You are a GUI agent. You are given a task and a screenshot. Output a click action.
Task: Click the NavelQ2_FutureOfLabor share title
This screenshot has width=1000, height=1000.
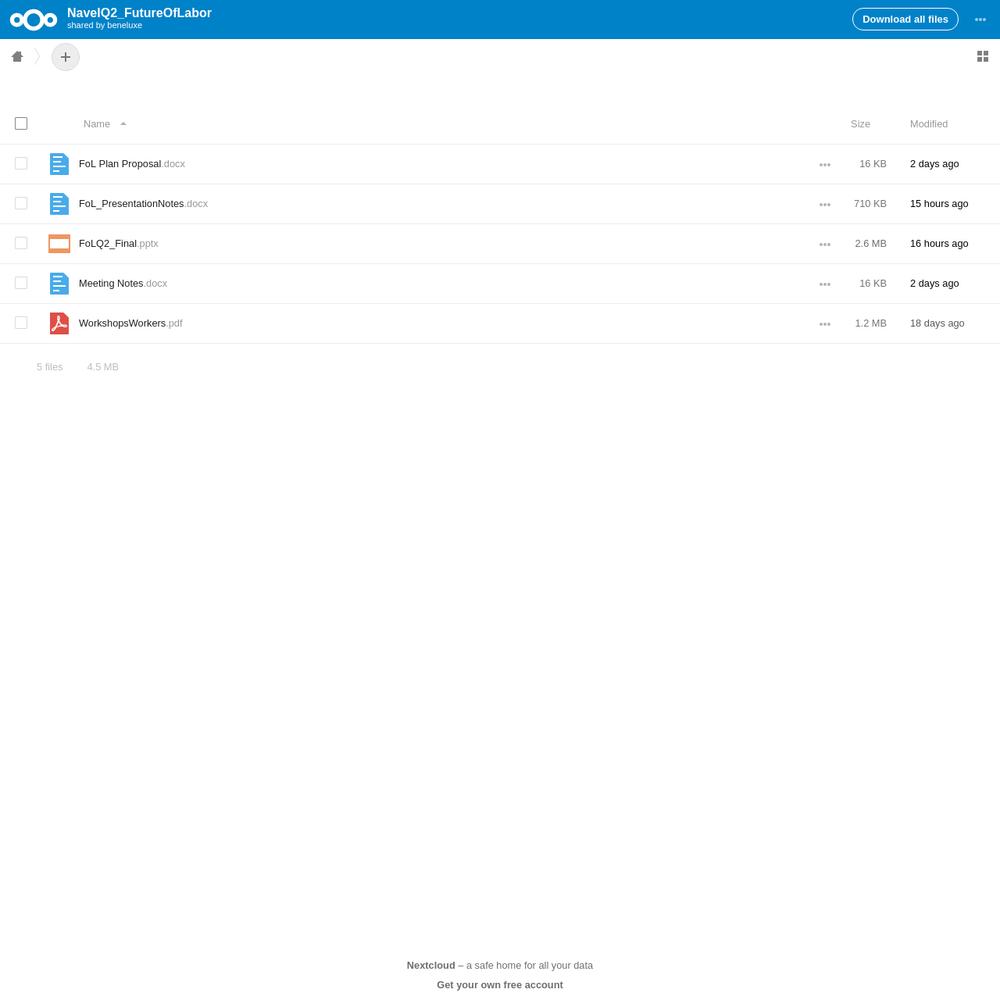coord(139,13)
